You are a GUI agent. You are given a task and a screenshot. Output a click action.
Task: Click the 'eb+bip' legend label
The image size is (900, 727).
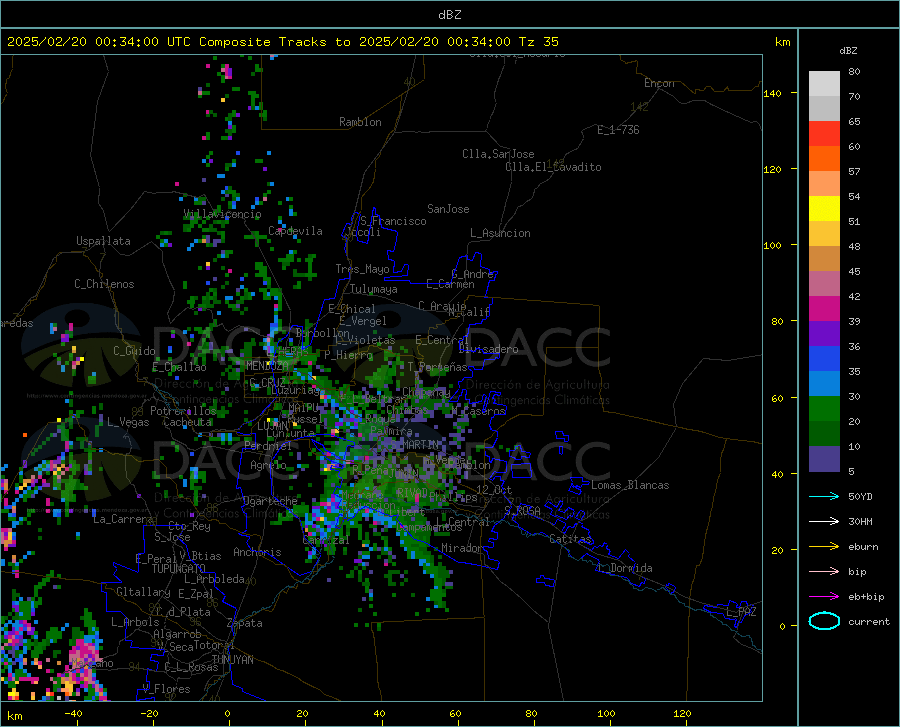pyautogui.click(x=866, y=597)
